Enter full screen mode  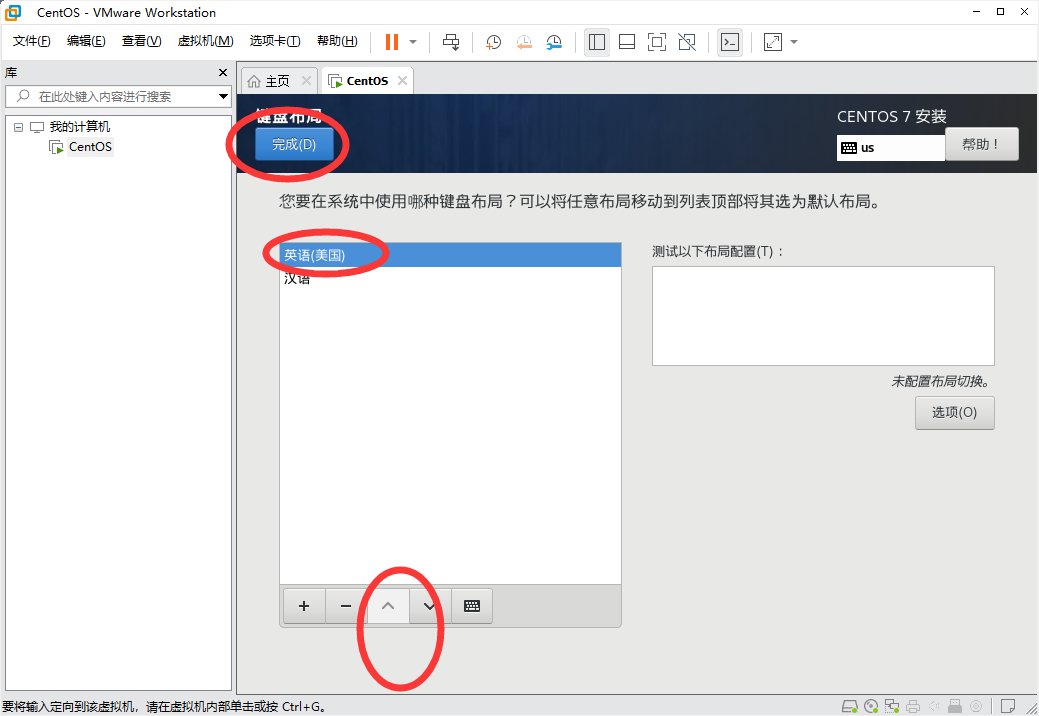(x=657, y=42)
